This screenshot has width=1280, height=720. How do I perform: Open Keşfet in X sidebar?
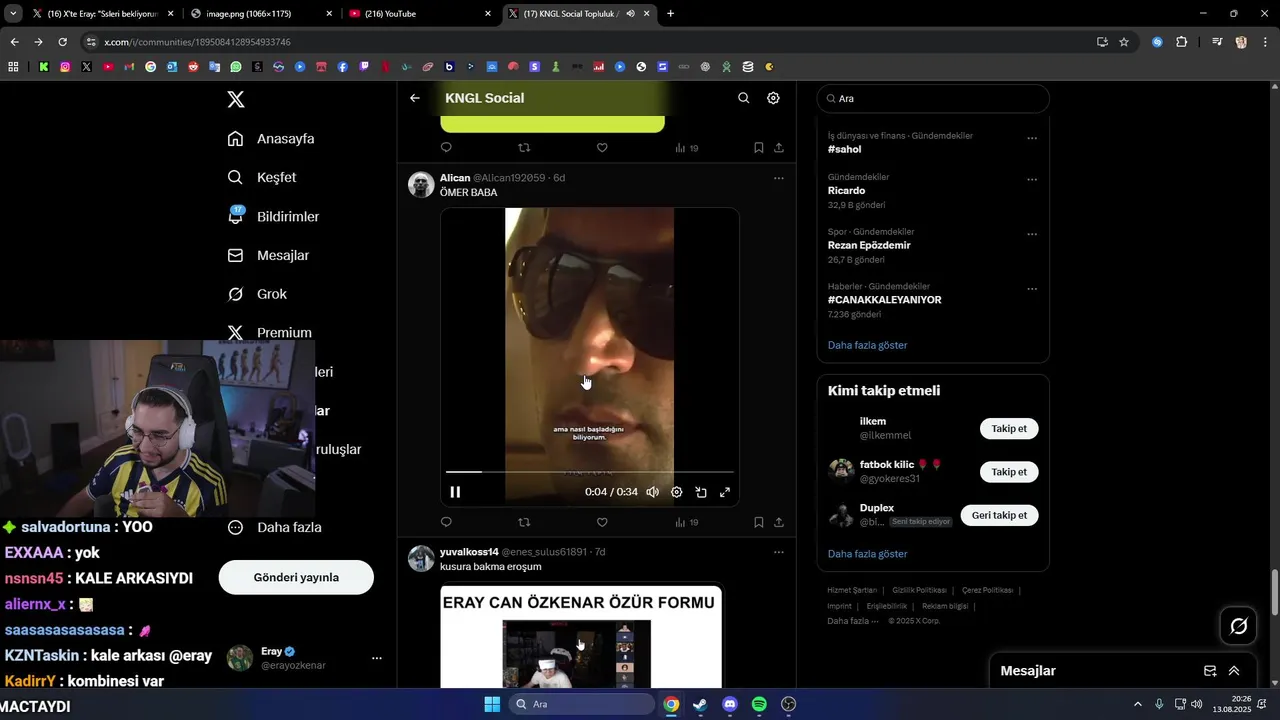[262, 177]
